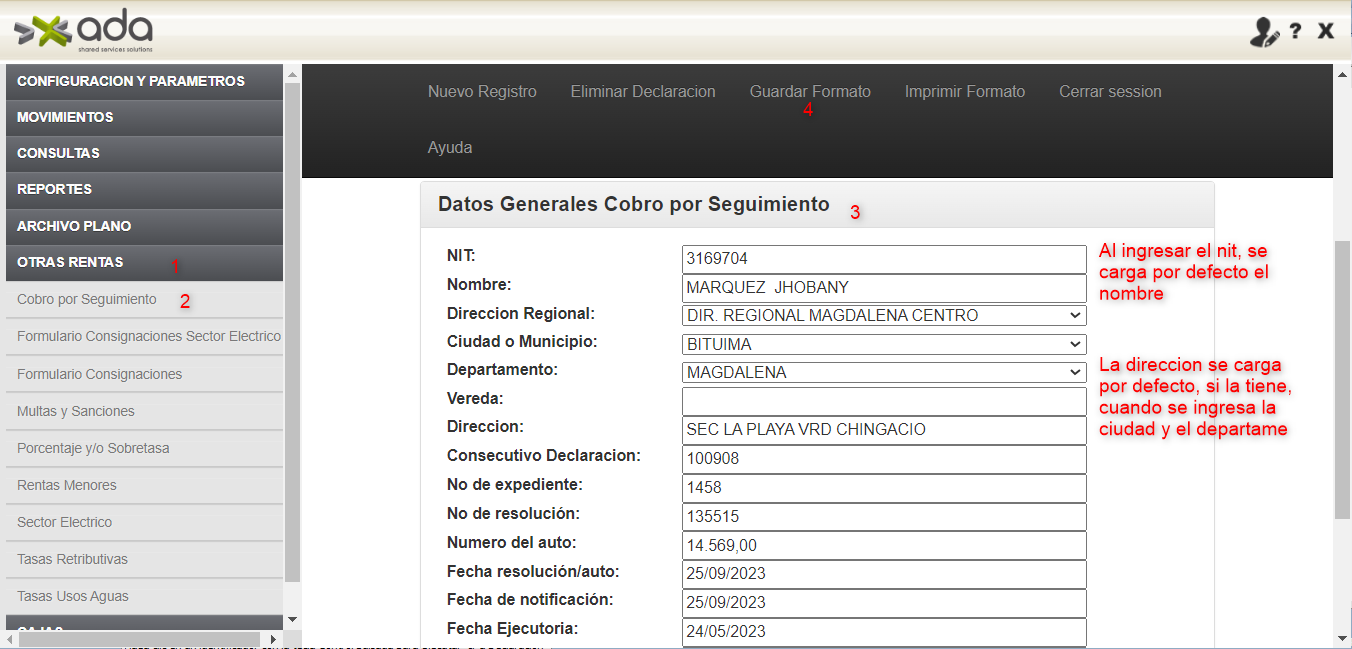Open Direccion Regional dropdown
Screen dimensions: 1352x649
883,315
